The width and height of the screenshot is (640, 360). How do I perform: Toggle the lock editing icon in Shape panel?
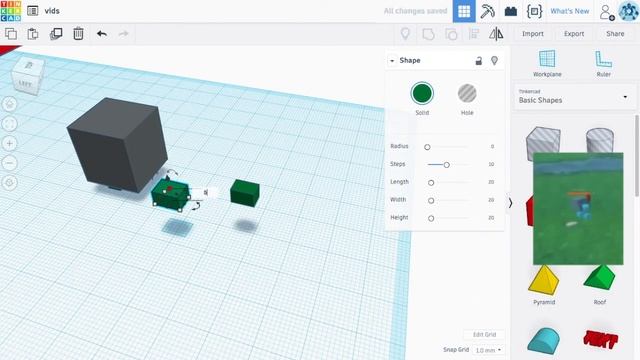(x=478, y=61)
